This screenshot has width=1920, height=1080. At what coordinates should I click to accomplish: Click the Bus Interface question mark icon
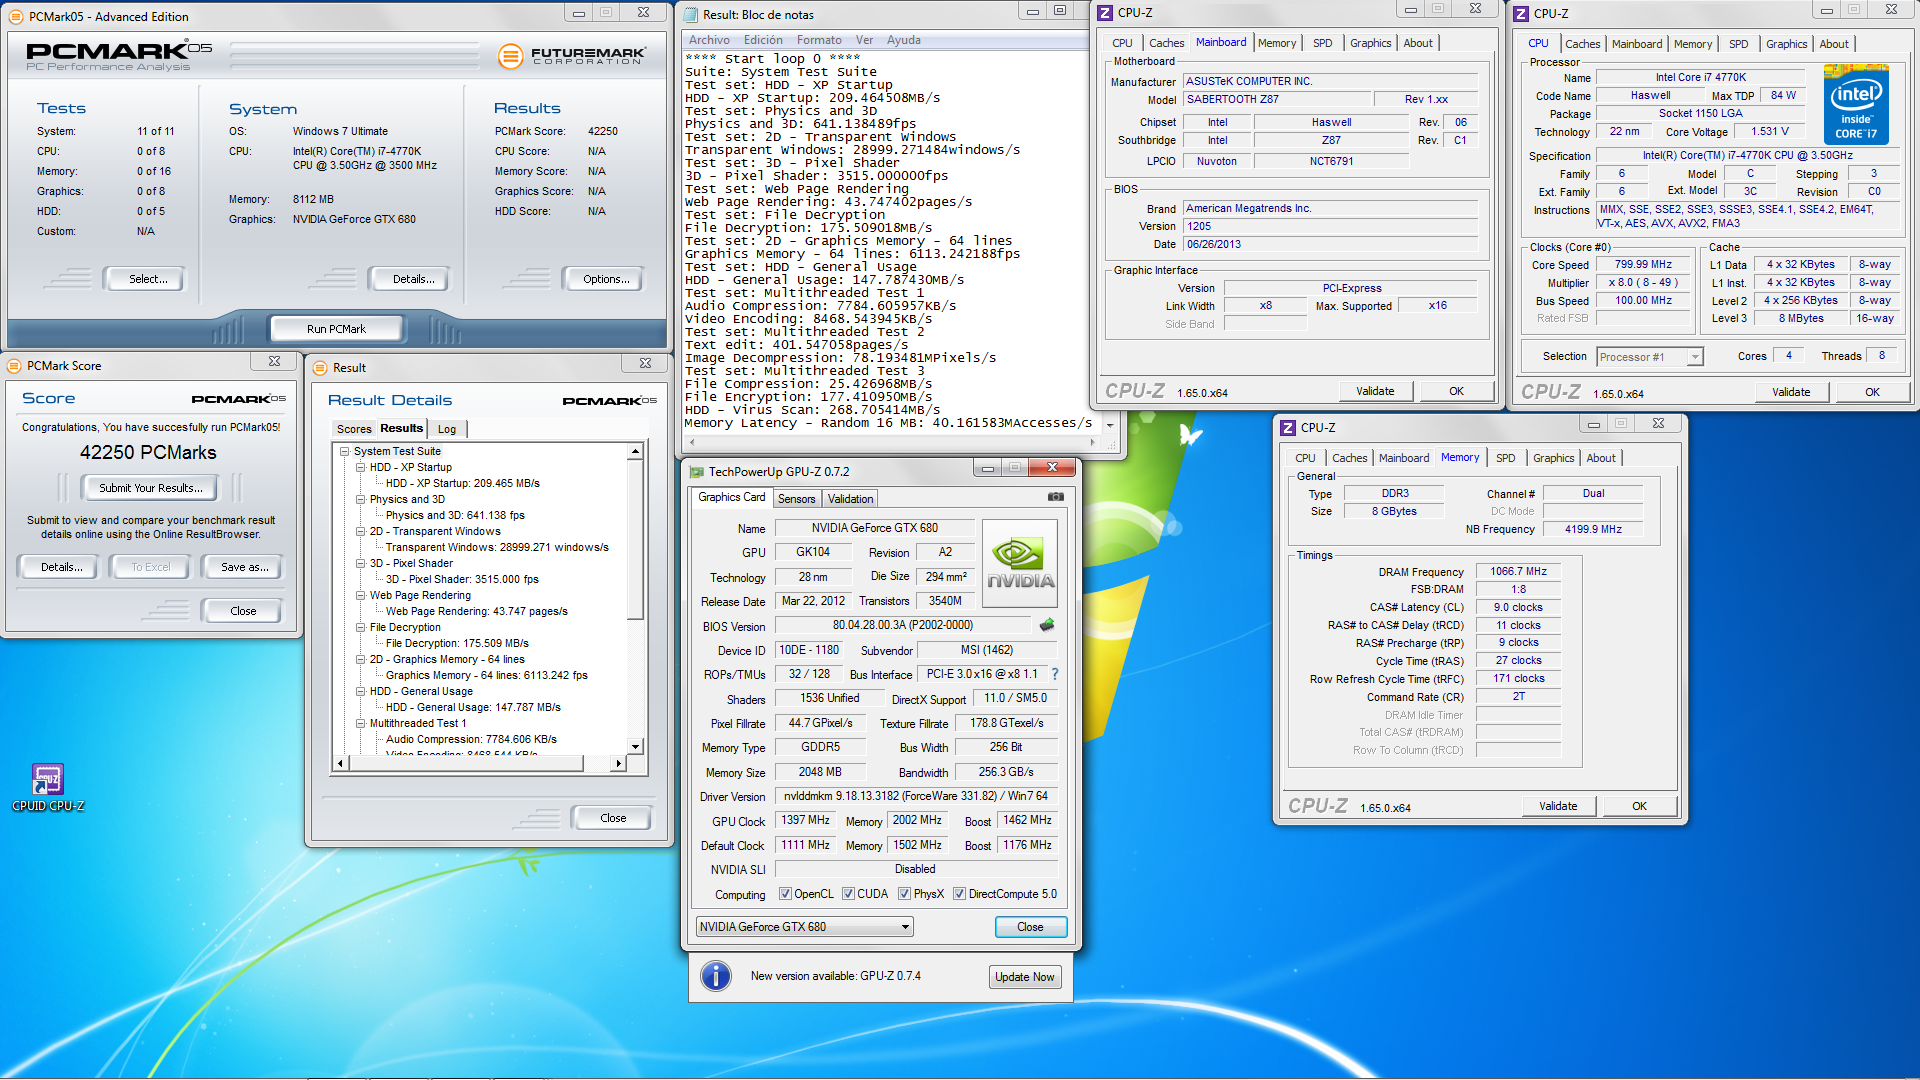pyautogui.click(x=1055, y=674)
